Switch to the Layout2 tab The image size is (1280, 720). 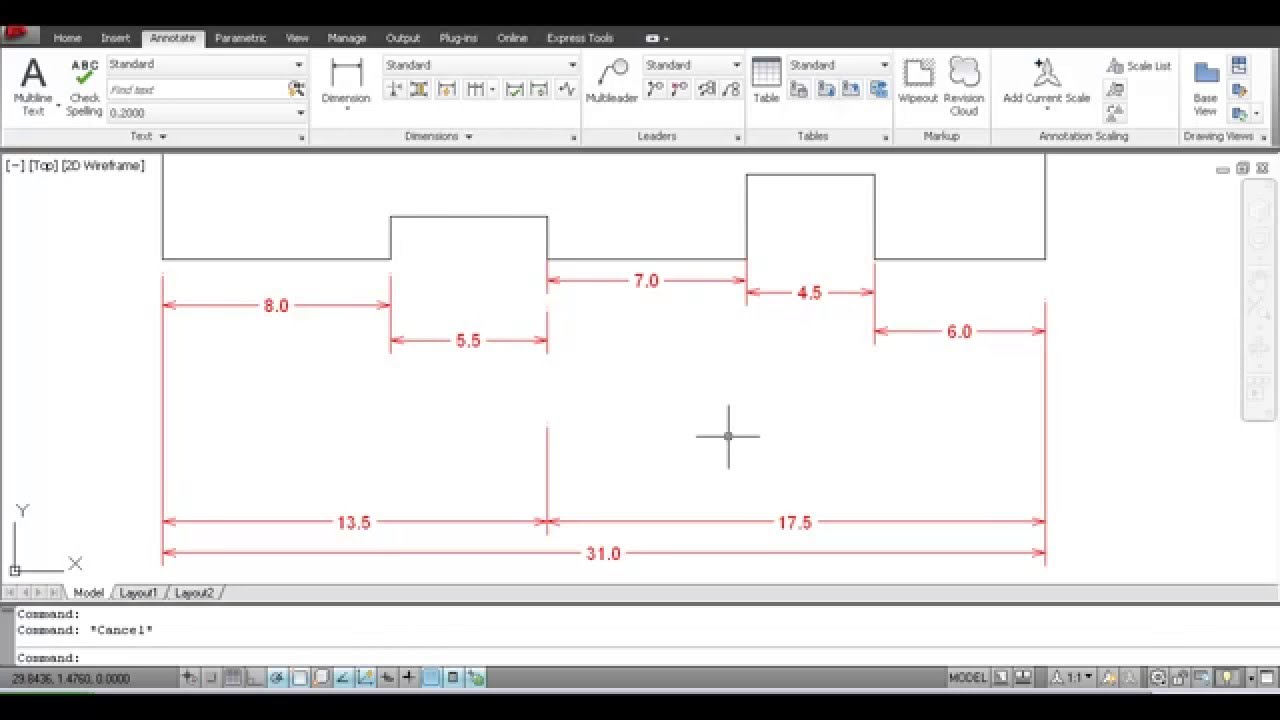(x=194, y=593)
